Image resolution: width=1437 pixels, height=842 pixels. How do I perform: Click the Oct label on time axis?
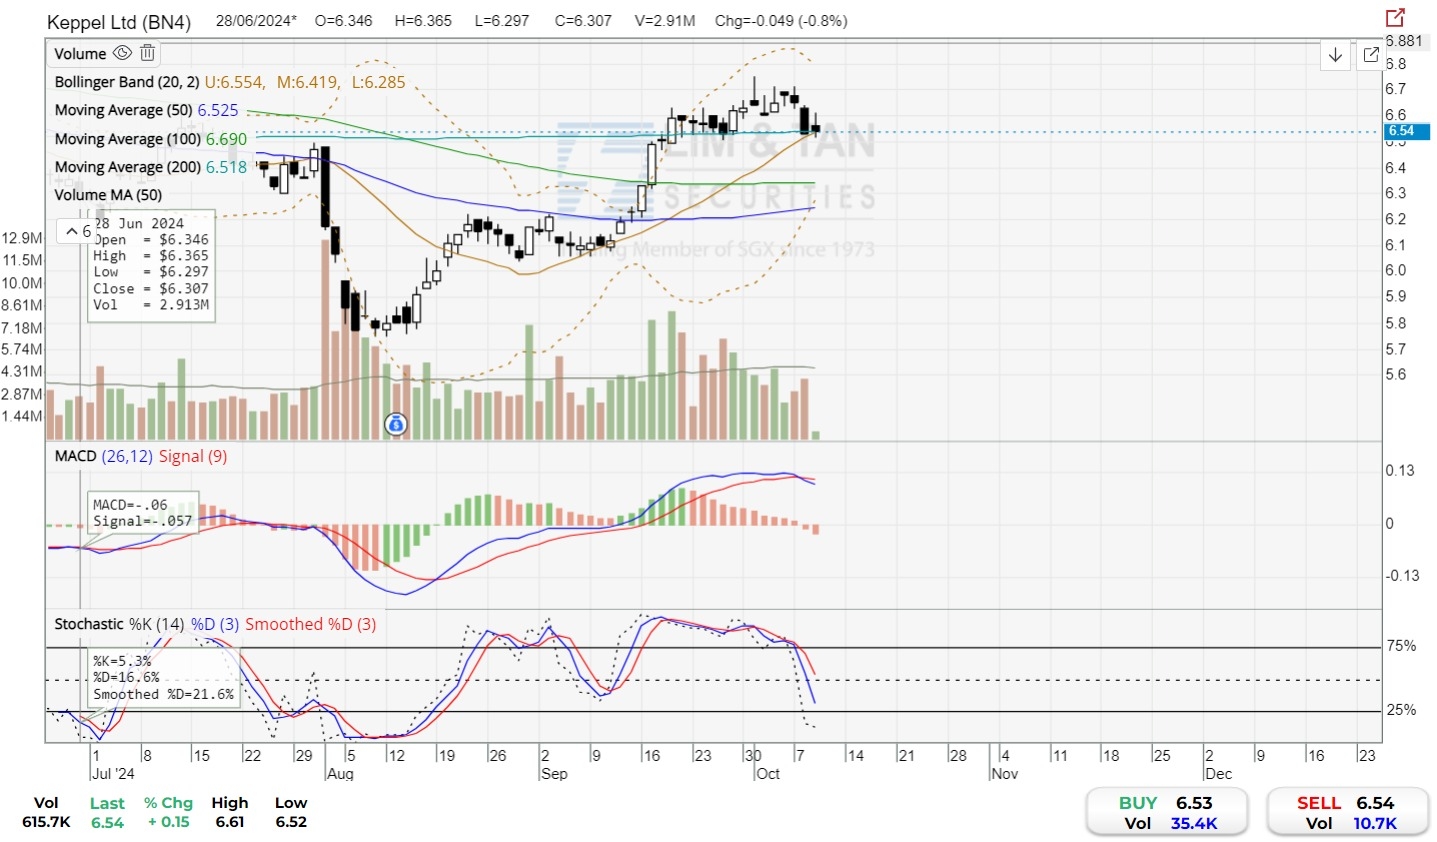768,774
